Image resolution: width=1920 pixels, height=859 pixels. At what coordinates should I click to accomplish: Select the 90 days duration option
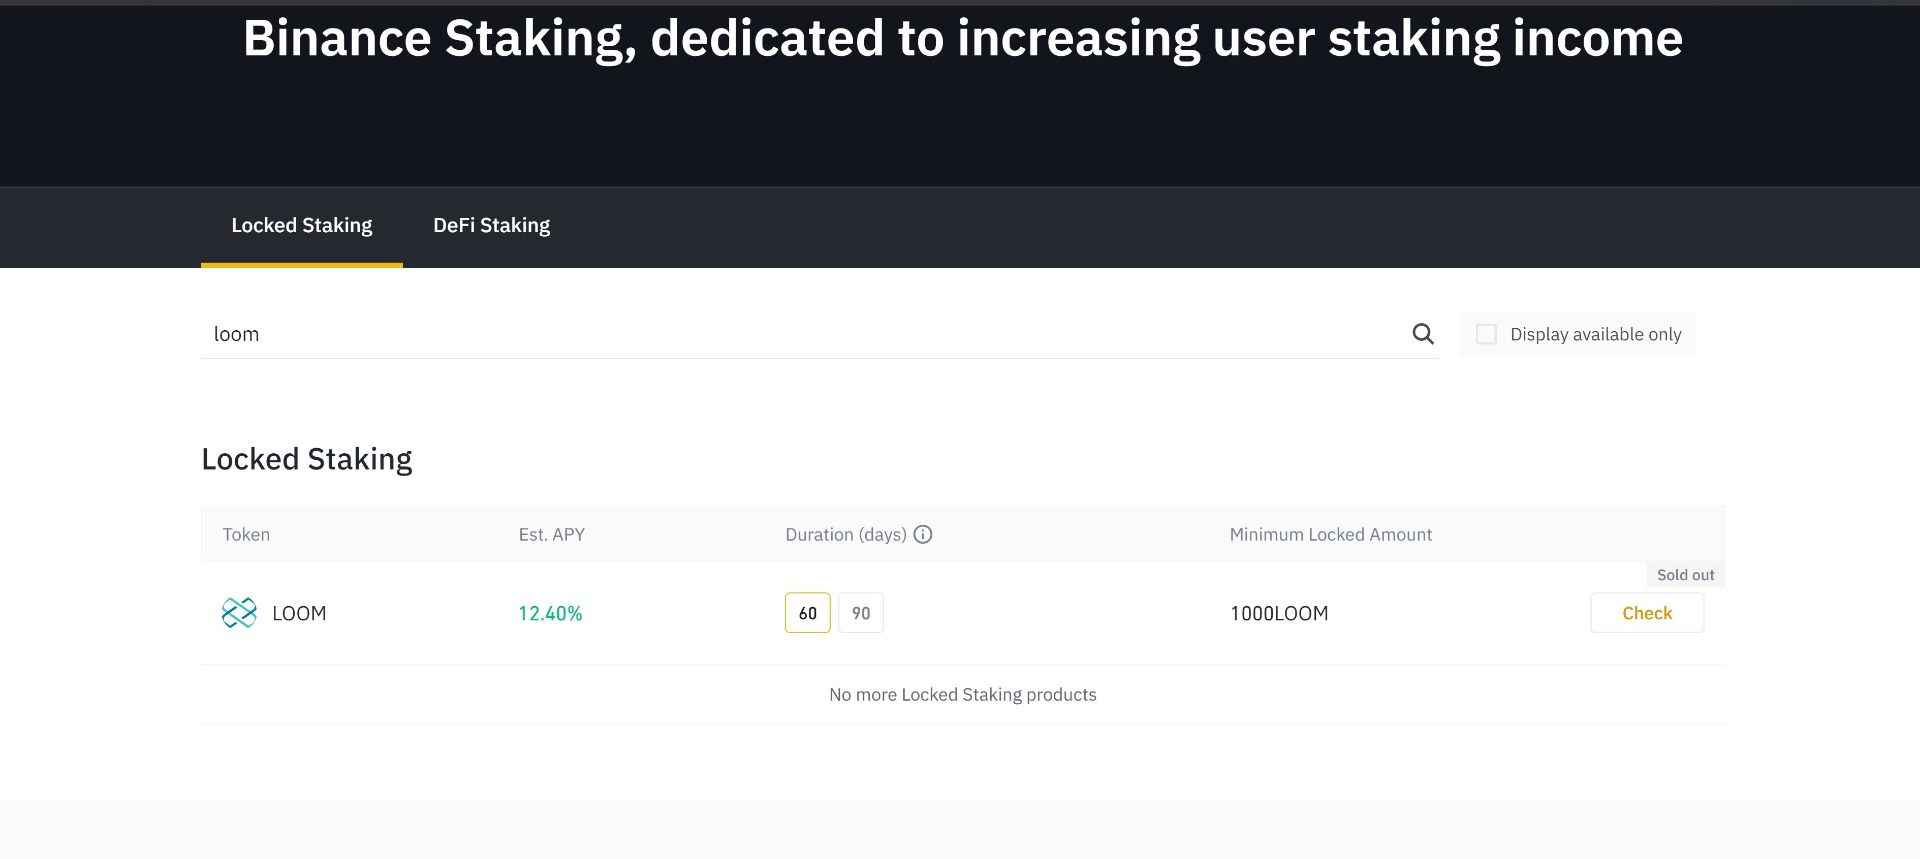(861, 613)
